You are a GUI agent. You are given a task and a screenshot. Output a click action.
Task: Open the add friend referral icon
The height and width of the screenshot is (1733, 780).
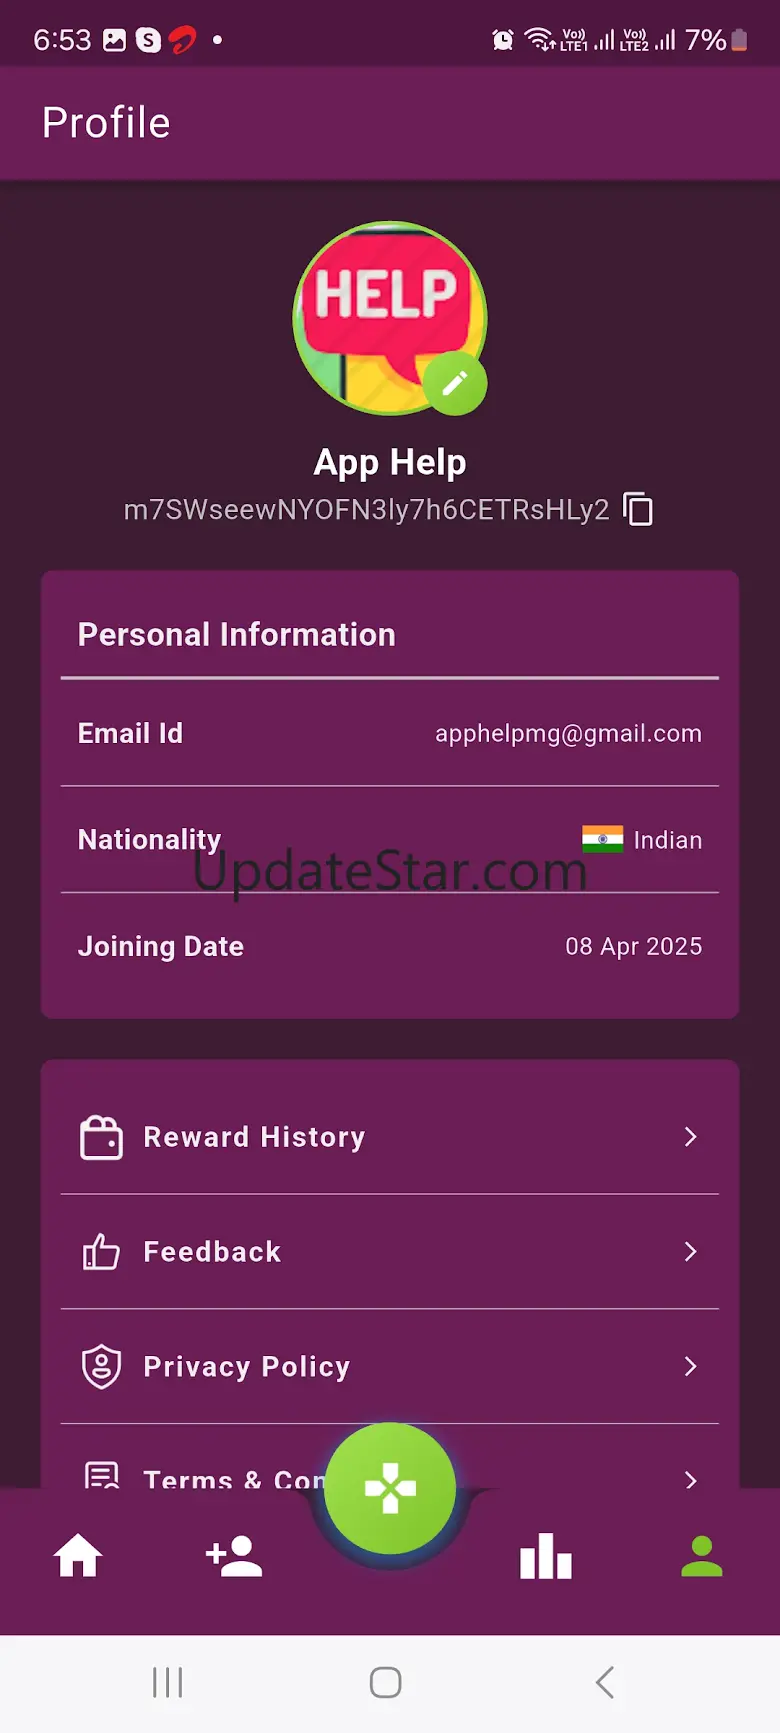(x=234, y=1556)
